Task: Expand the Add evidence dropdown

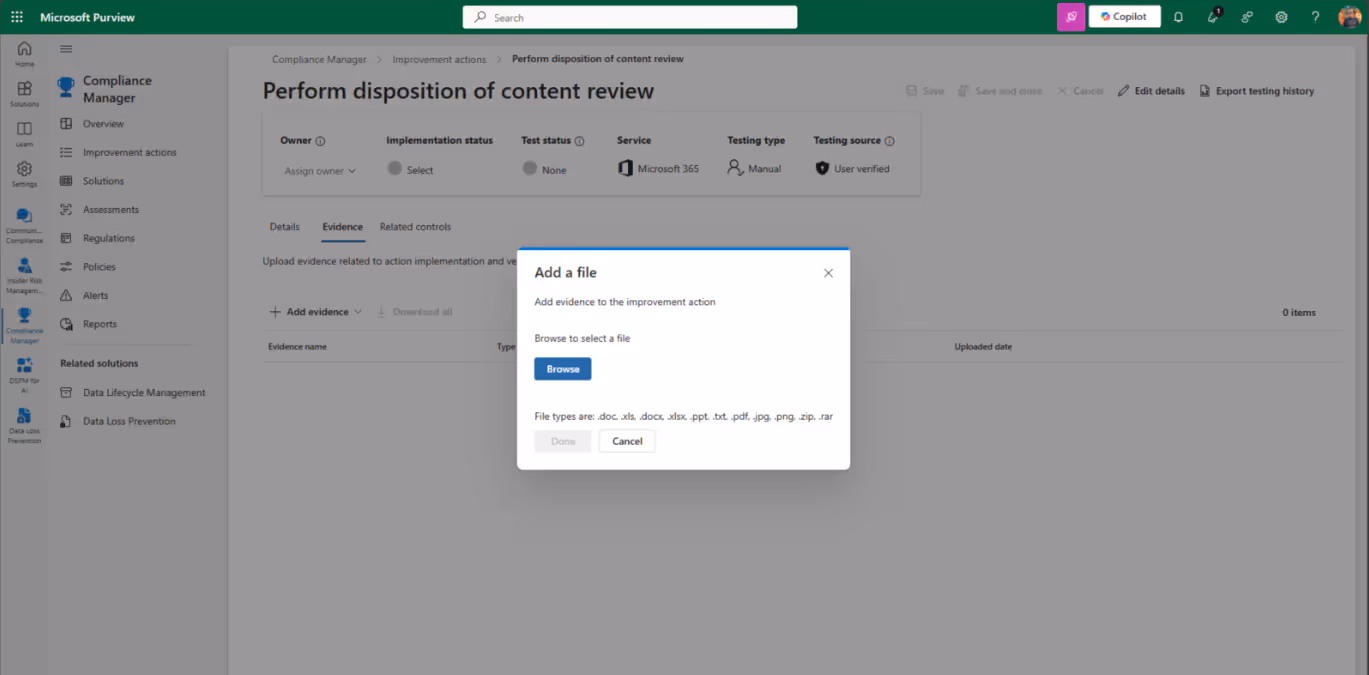Action: tap(315, 312)
